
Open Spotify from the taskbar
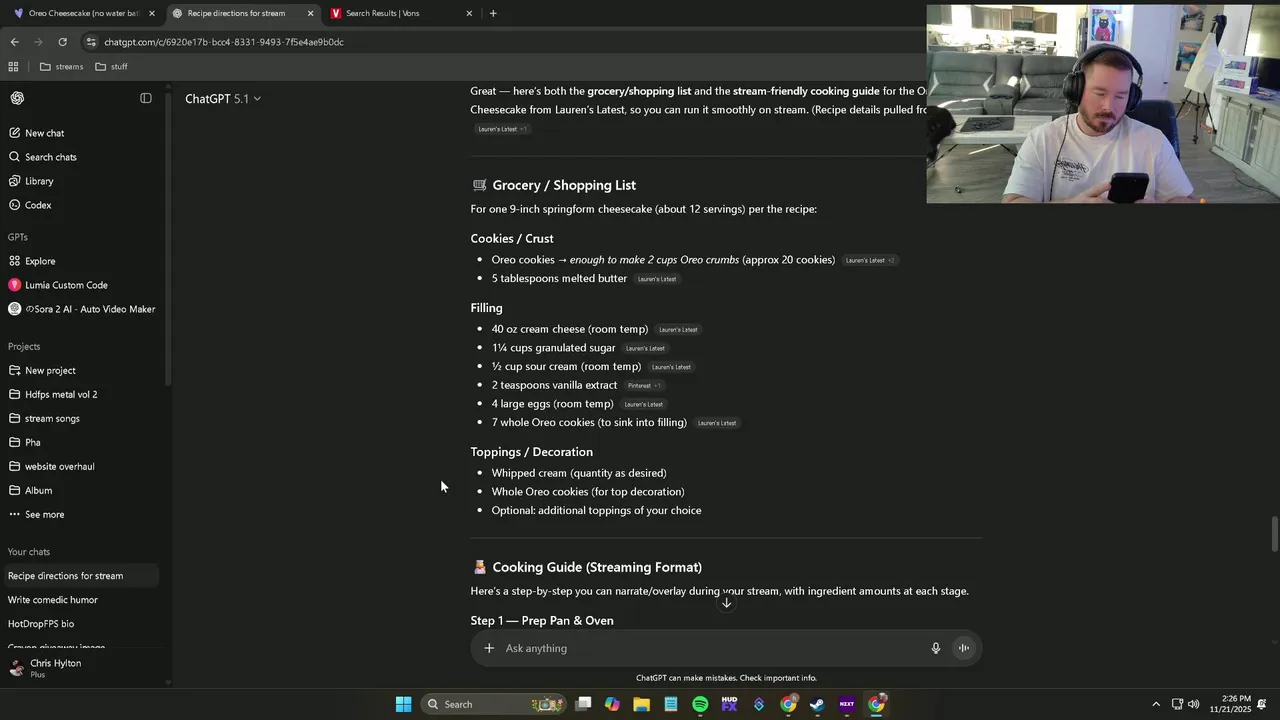click(x=700, y=704)
